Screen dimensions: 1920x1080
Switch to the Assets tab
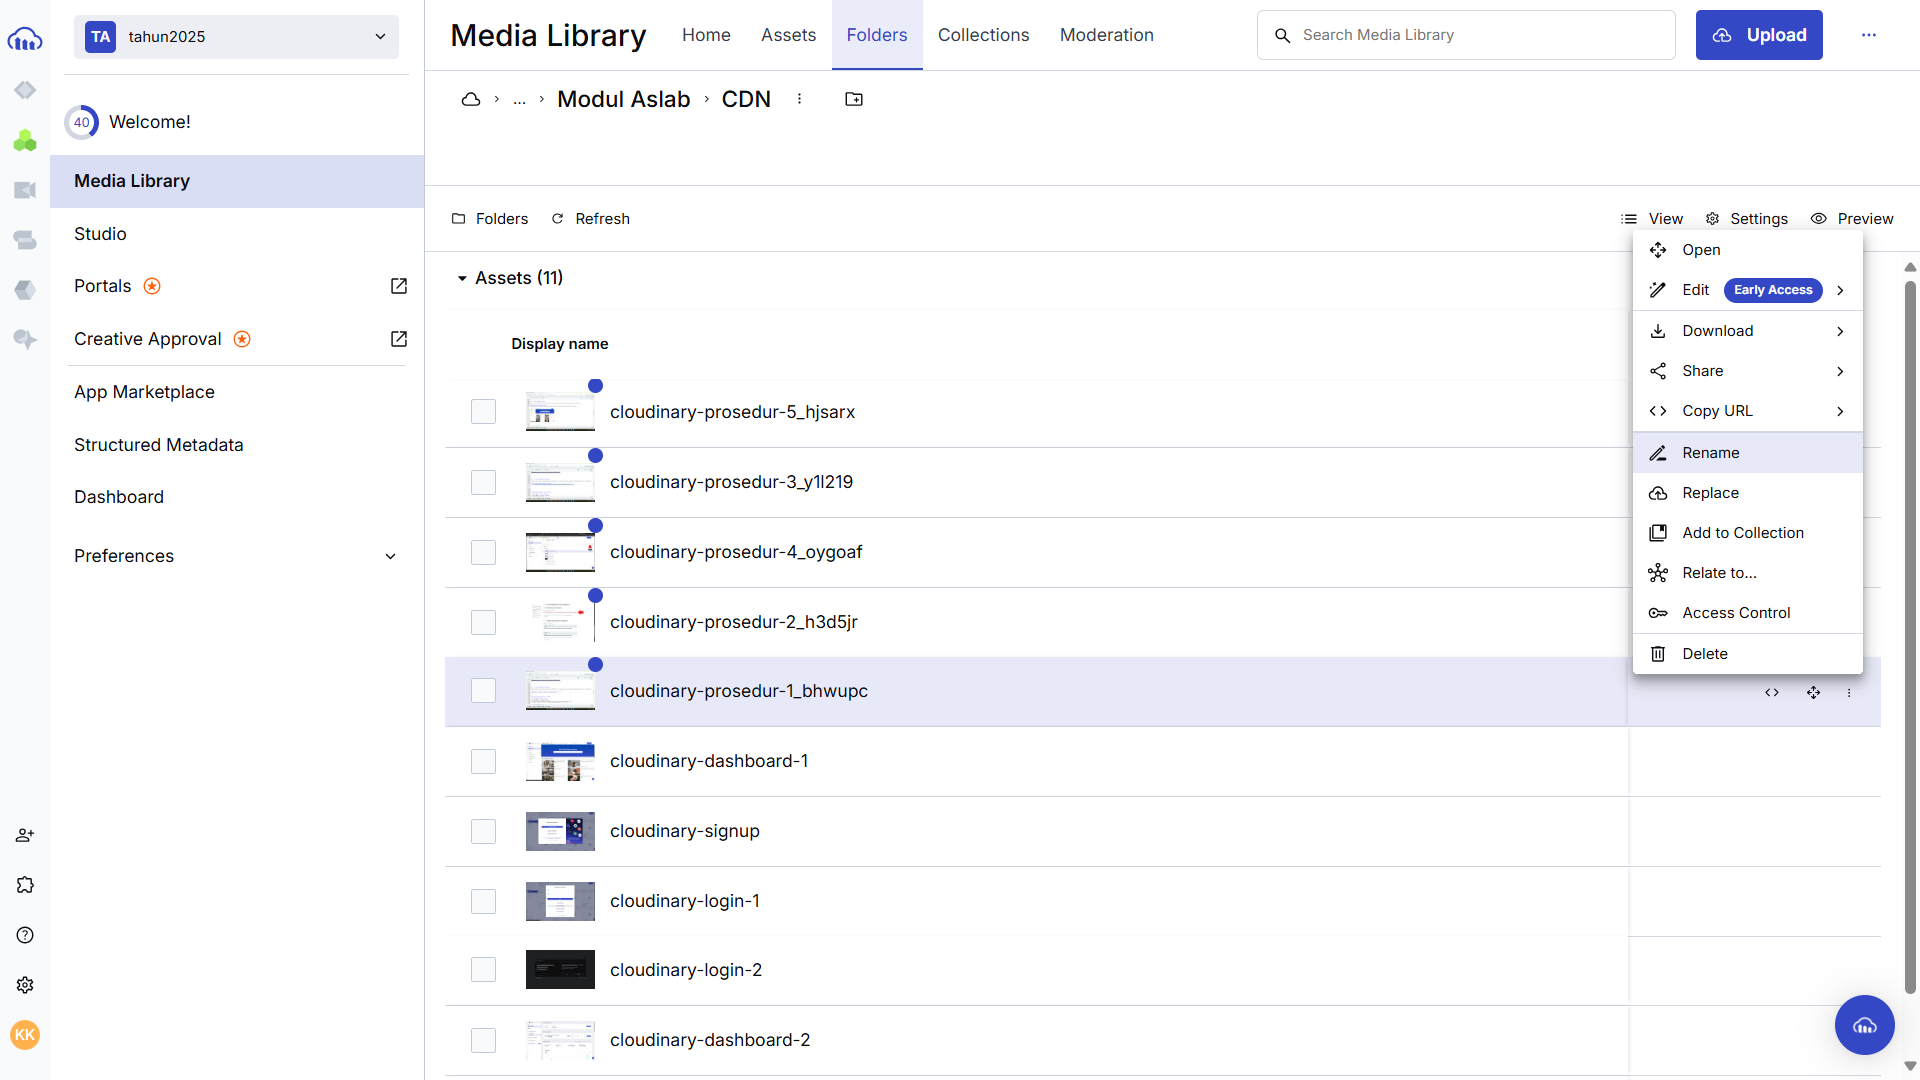coord(788,35)
